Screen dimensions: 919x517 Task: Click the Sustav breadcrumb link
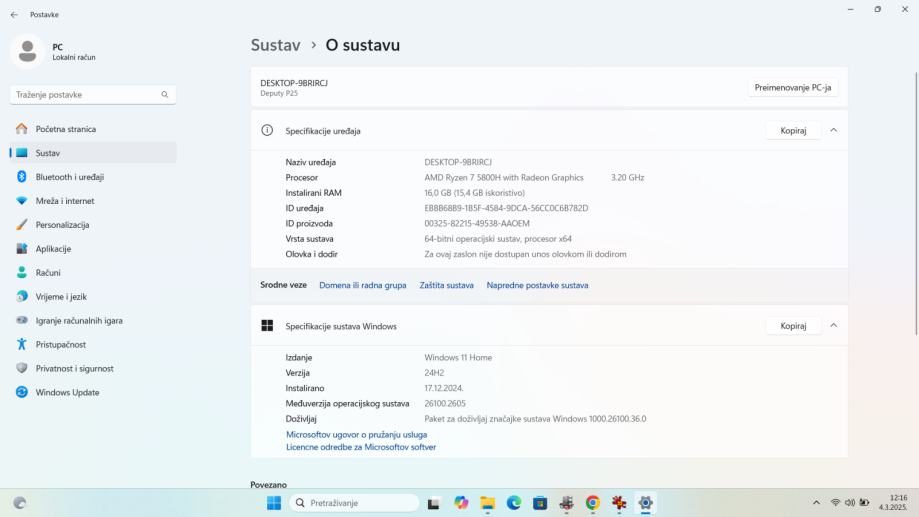275,45
